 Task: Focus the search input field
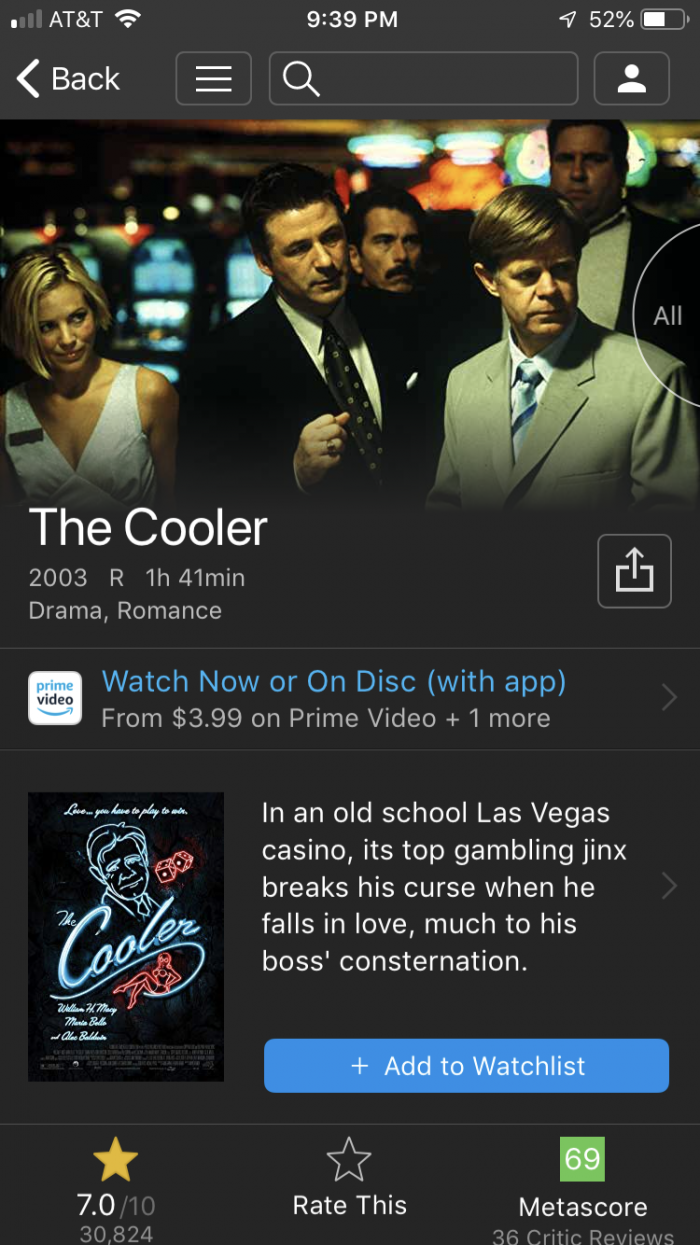tap(424, 78)
